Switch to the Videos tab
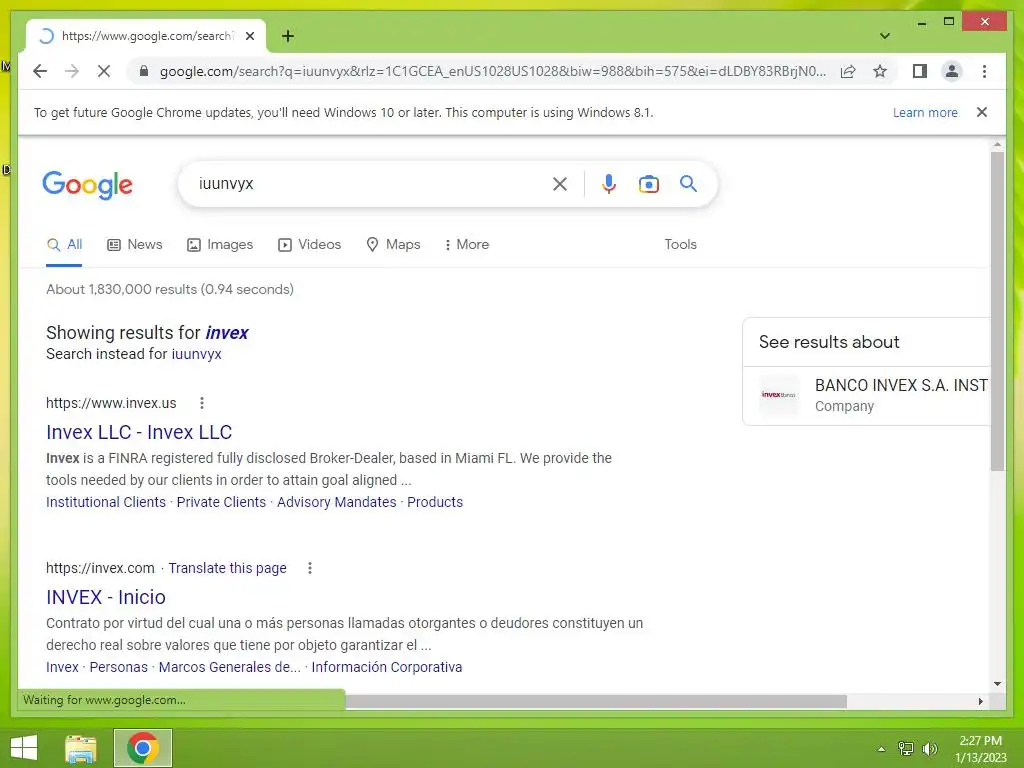Screen dimensions: 1024x768 point(310,245)
